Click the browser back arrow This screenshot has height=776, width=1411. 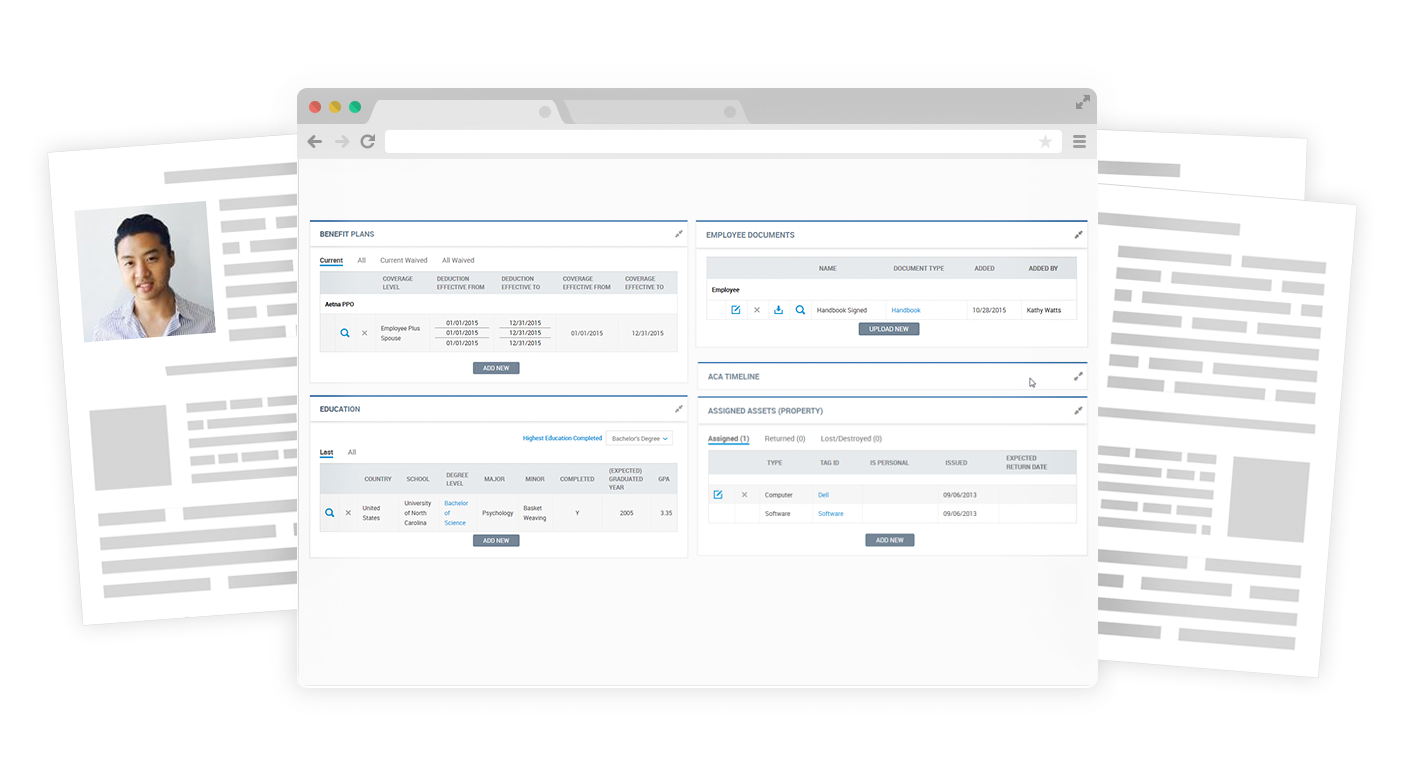pyautogui.click(x=314, y=142)
